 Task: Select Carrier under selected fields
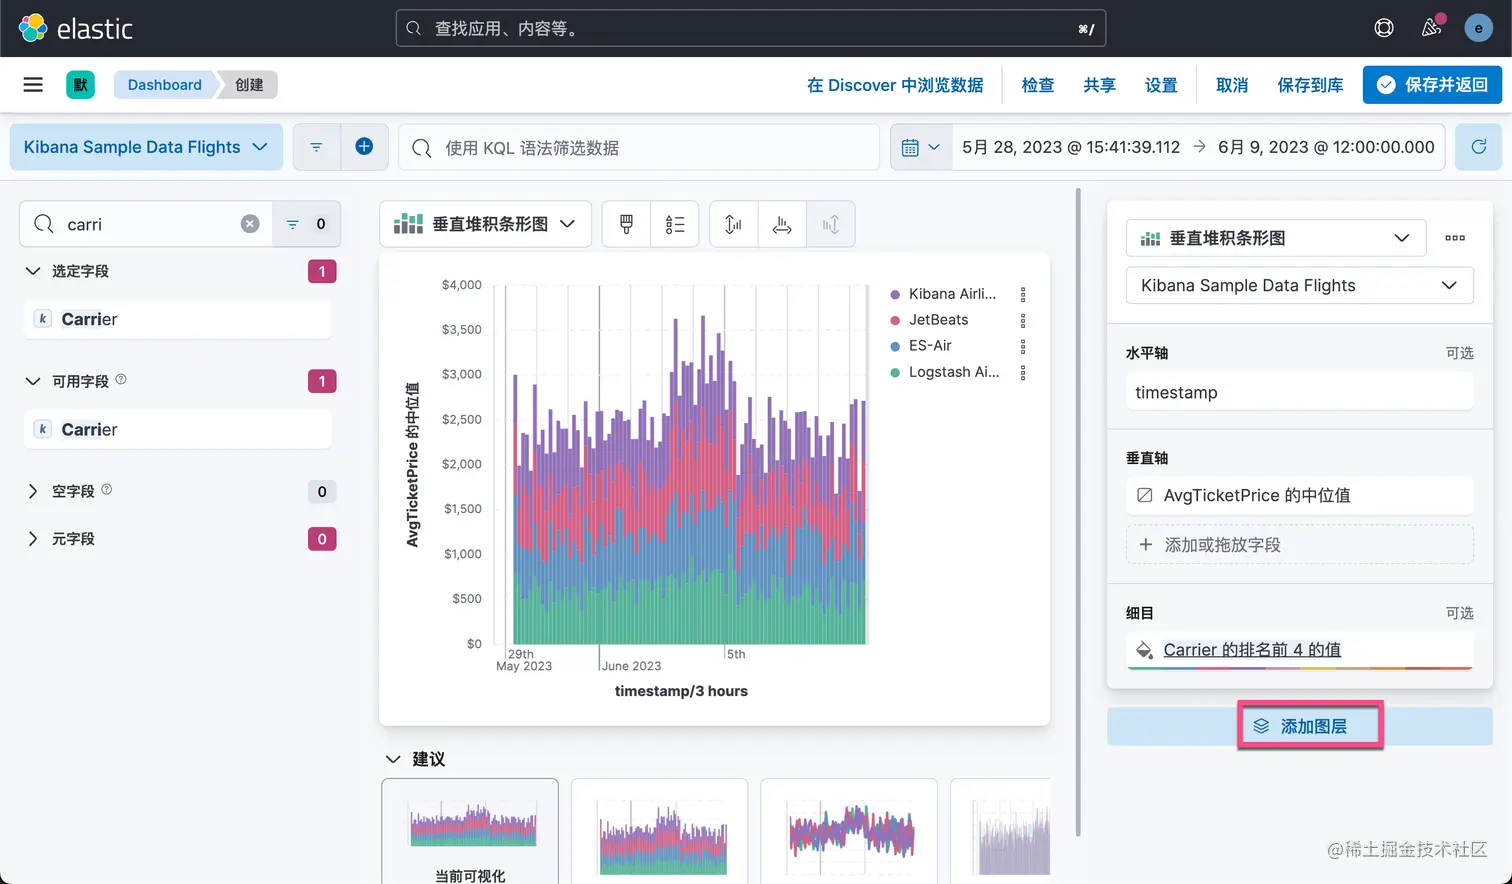pos(177,319)
